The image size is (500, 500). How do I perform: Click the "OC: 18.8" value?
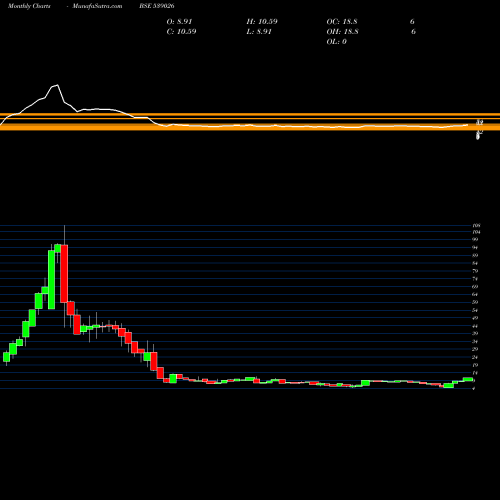pyautogui.click(x=342, y=22)
